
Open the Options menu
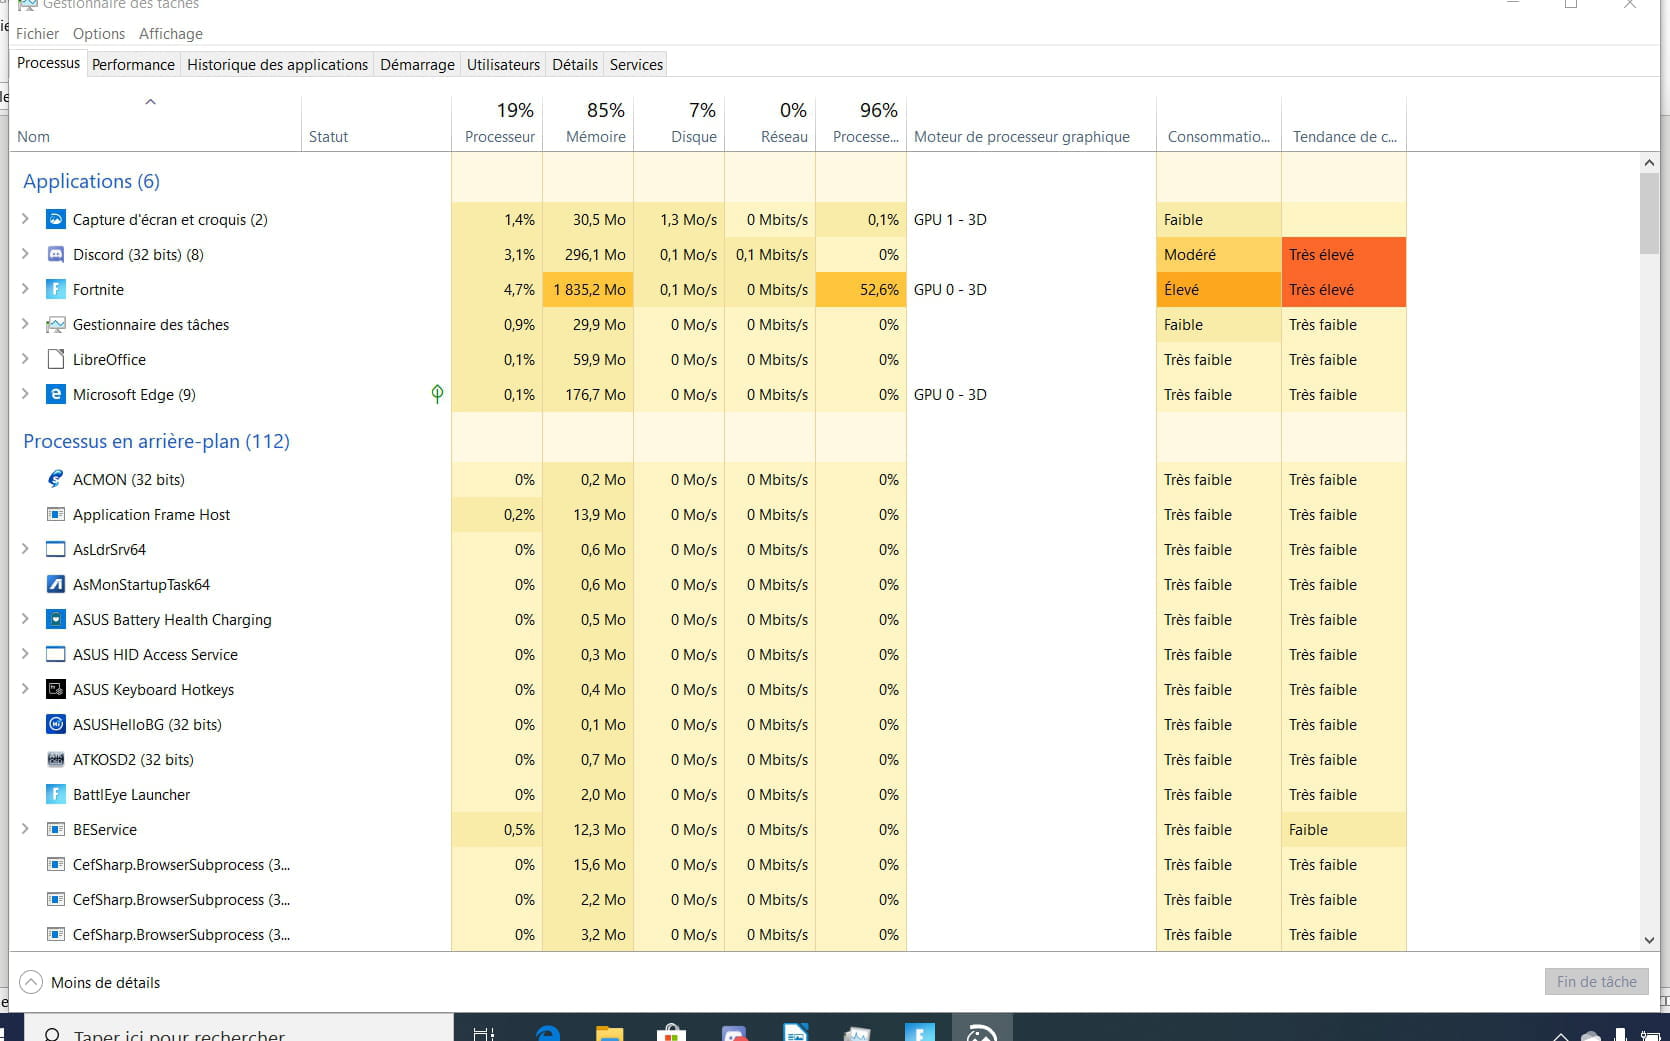pyautogui.click(x=99, y=33)
